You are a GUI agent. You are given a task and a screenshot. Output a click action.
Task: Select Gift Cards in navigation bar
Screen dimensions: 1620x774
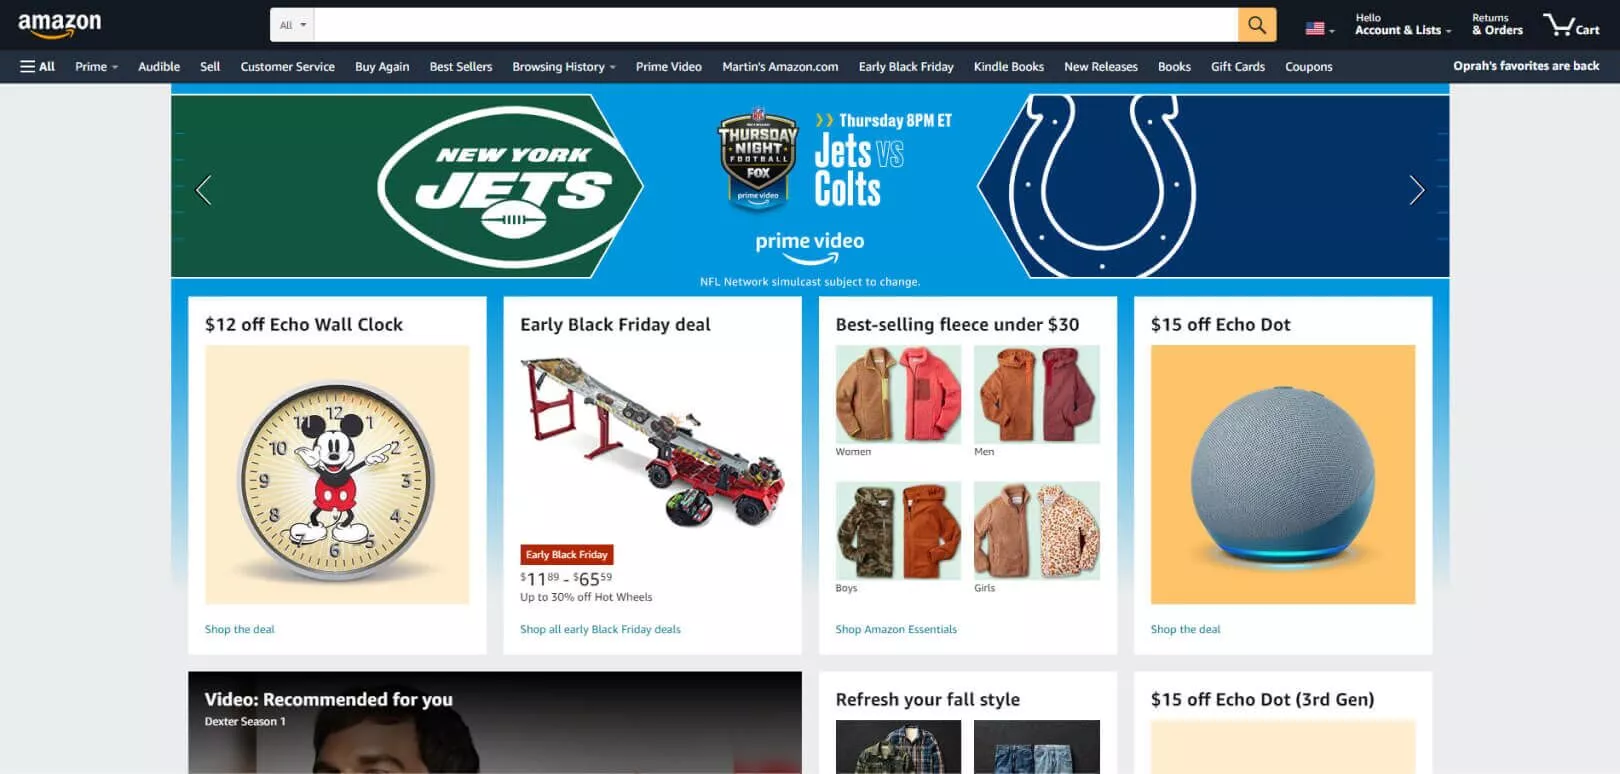(1238, 66)
